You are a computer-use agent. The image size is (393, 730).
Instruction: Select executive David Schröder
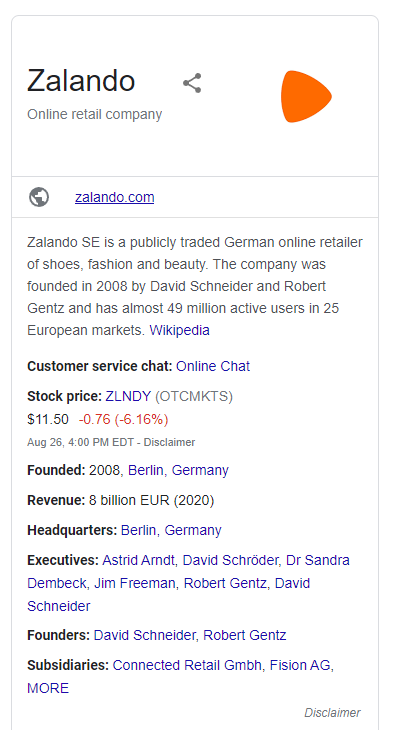[x=230, y=560]
